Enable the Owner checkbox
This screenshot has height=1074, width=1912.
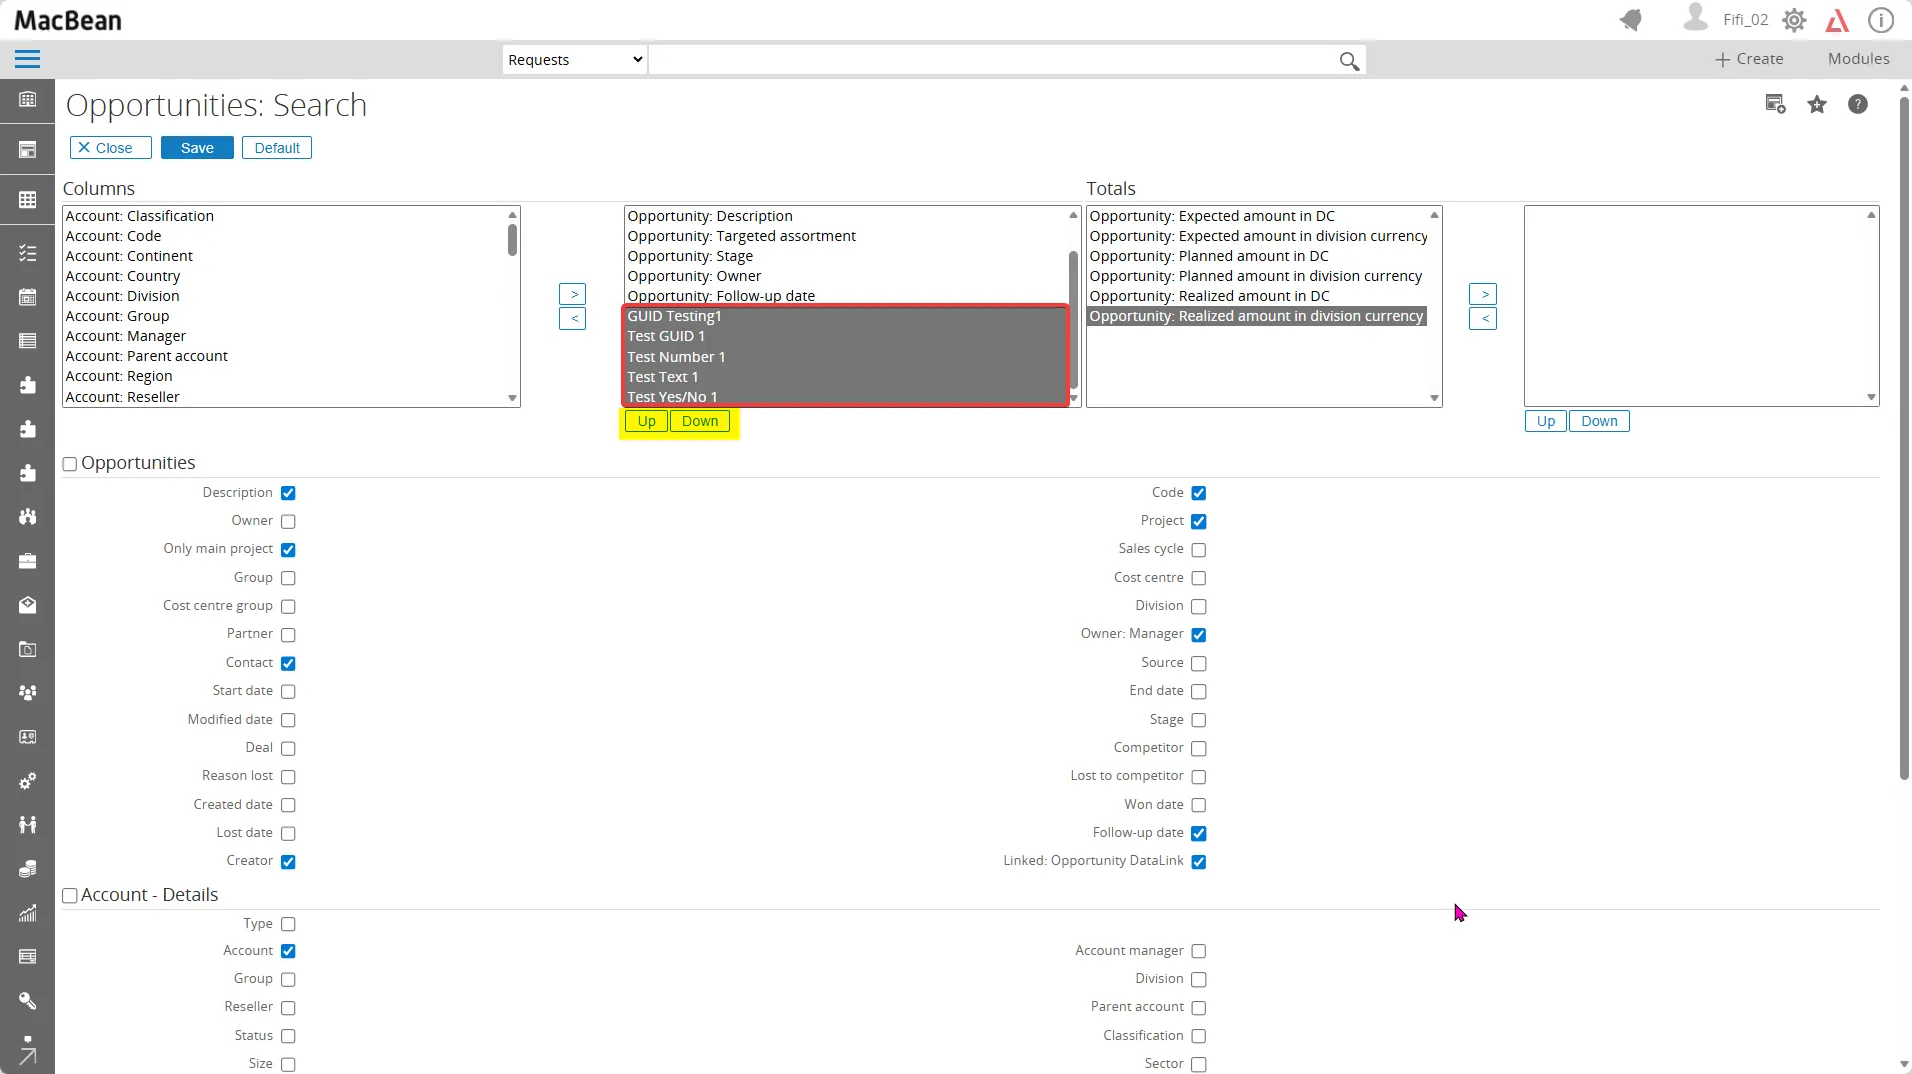coord(288,521)
